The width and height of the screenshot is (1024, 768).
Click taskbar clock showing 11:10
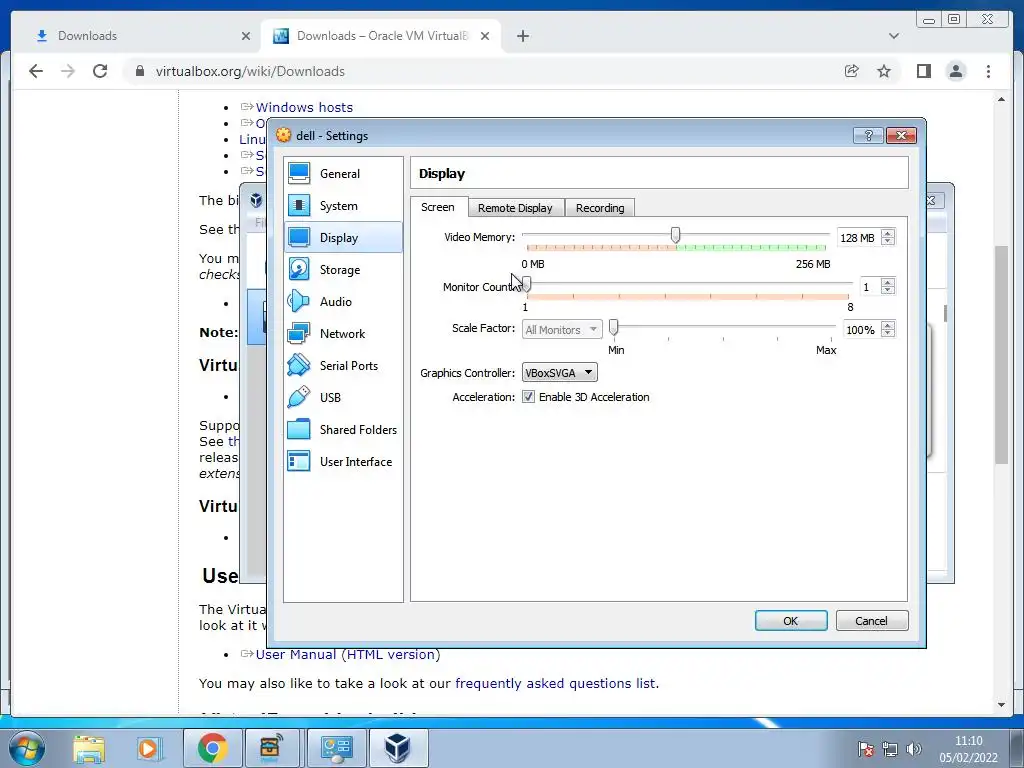(968, 749)
